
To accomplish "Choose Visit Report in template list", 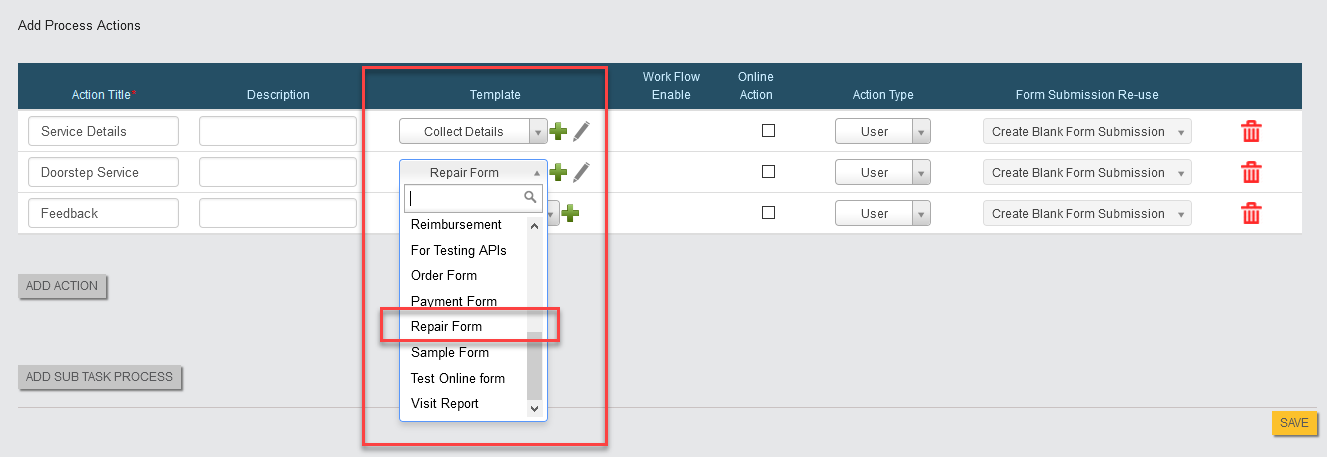I will click(445, 404).
